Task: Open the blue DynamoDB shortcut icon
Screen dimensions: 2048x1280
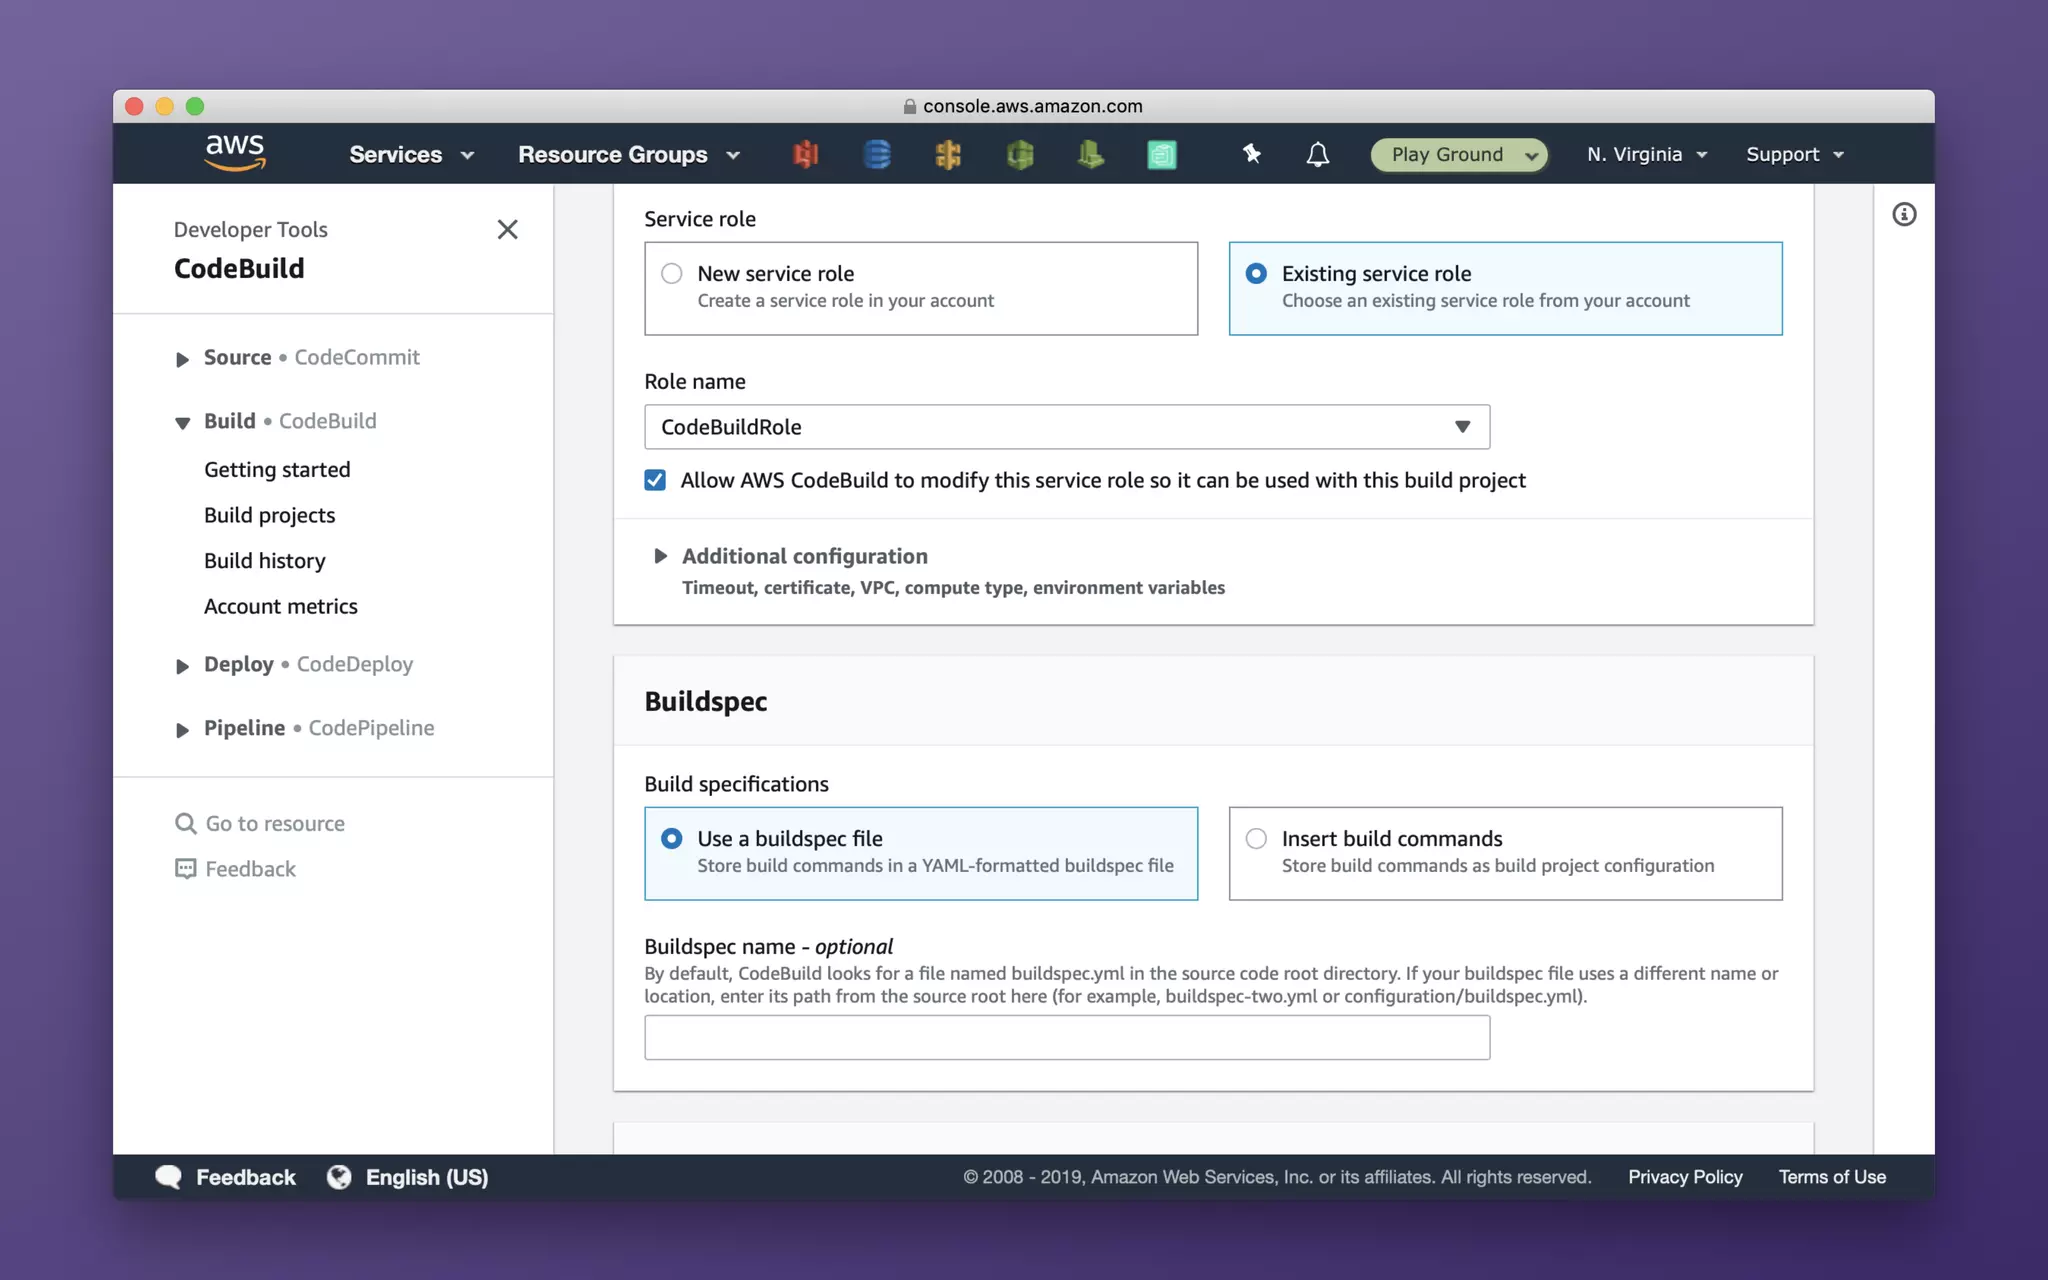Action: point(877,154)
